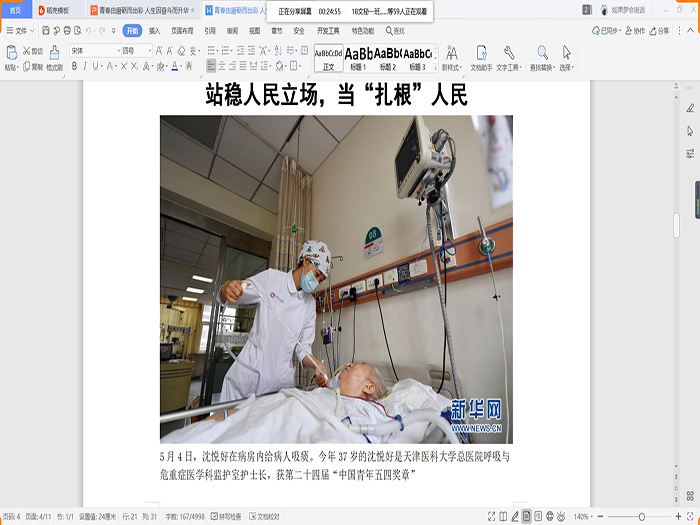Open the Page Layout (页面布局) tab
The image size is (700, 525).
181,31
